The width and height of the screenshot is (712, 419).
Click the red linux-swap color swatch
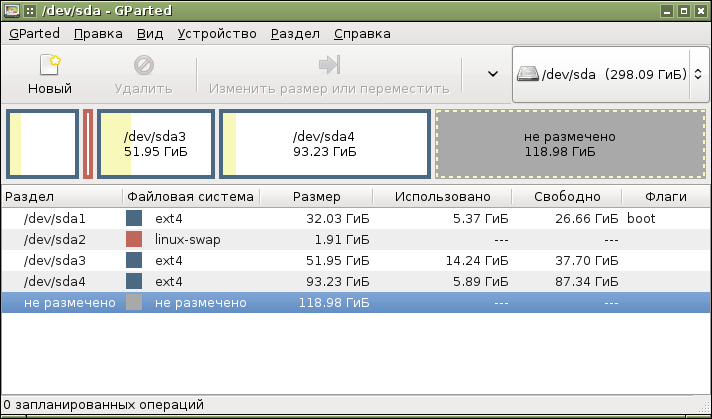pos(134,239)
